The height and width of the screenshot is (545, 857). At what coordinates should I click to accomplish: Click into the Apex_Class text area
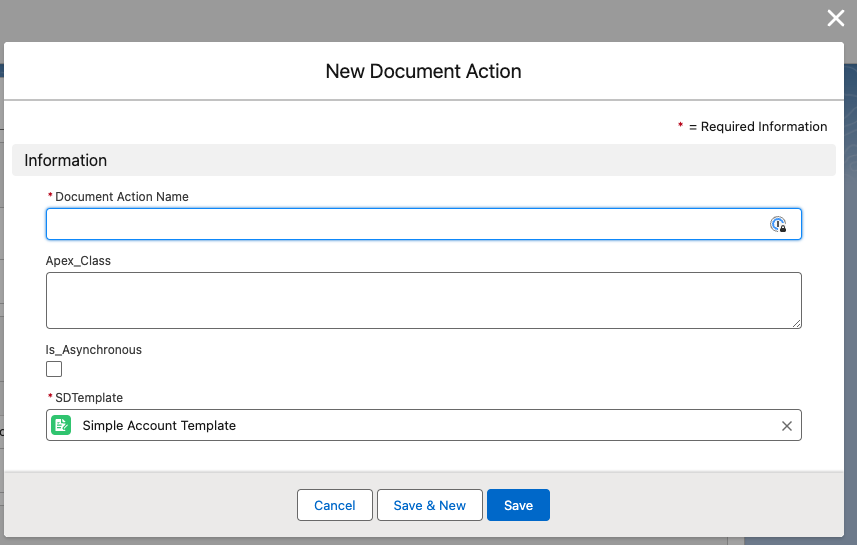coord(424,301)
